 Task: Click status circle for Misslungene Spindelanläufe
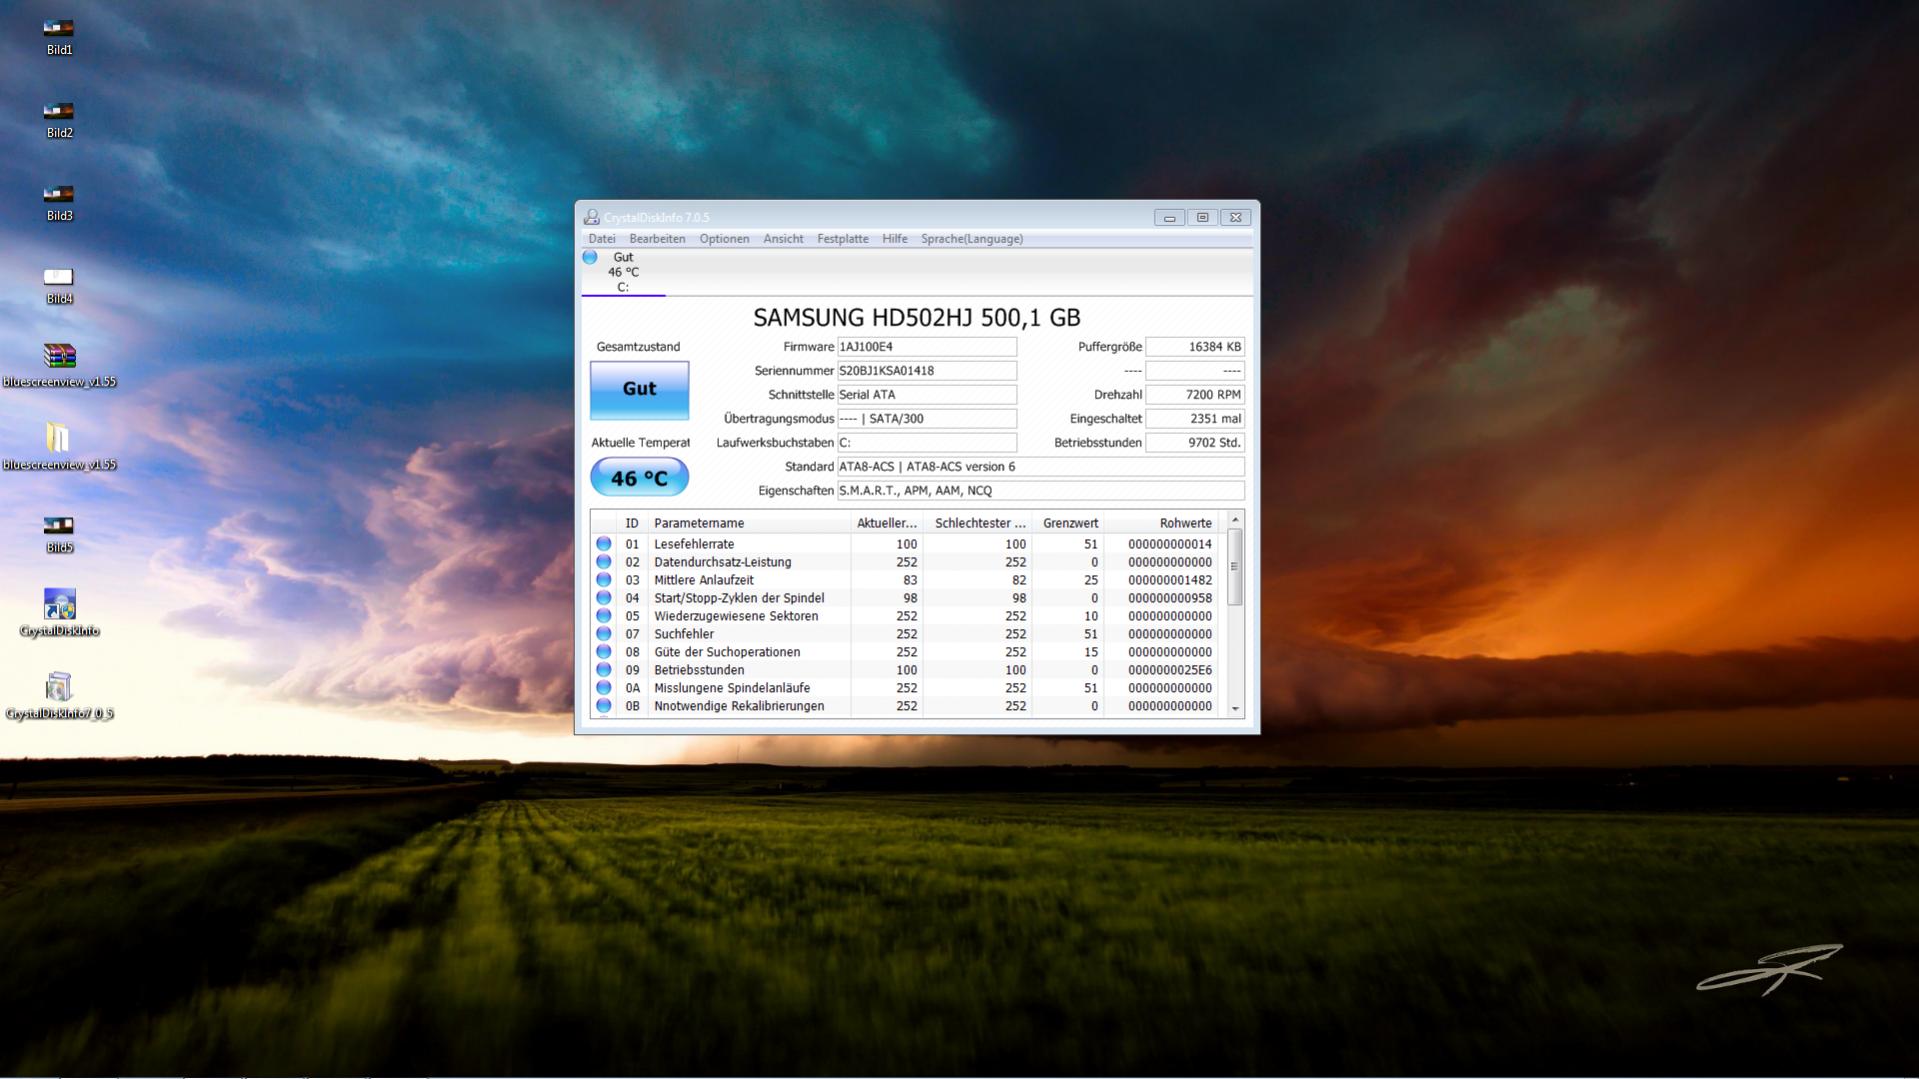pyautogui.click(x=604, y=688)
